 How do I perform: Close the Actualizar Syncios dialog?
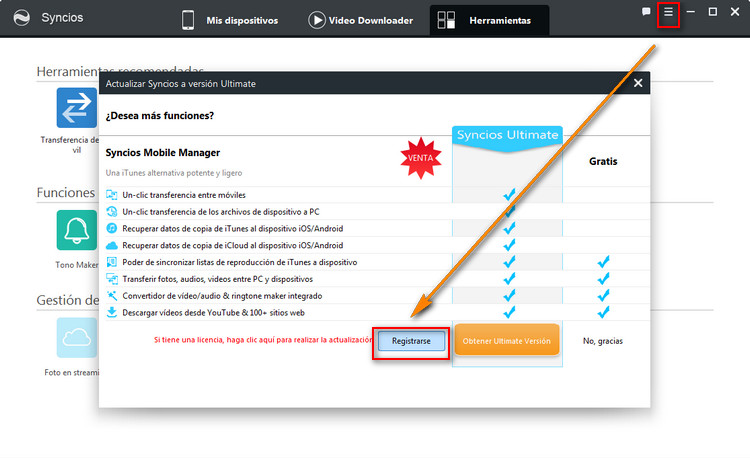[638, 83]
